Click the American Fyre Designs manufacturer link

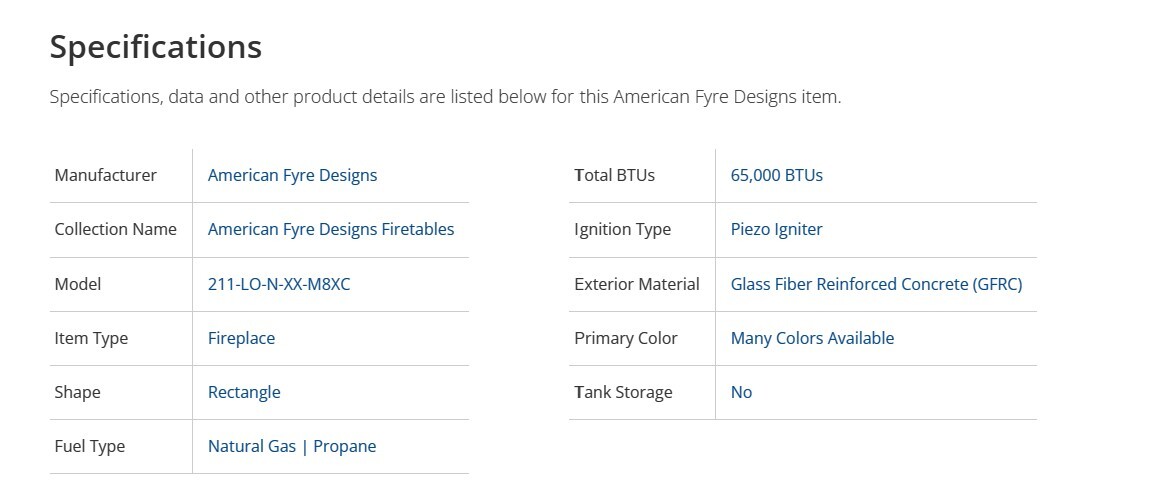coord(292,175)
